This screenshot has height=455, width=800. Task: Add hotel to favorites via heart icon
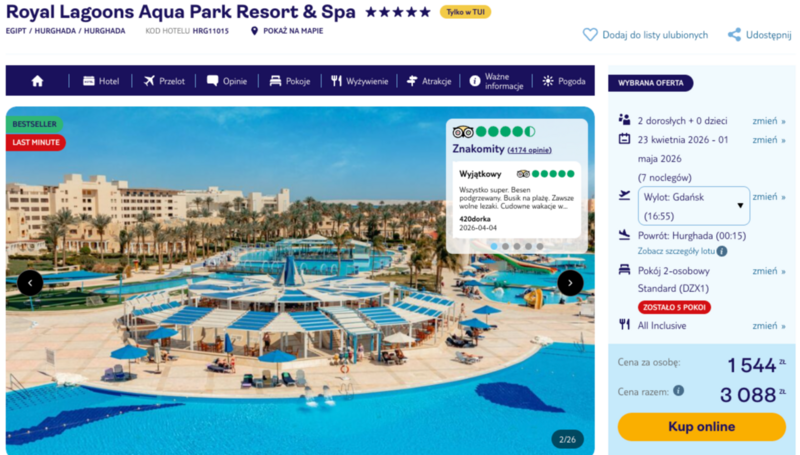coord(590,35)
